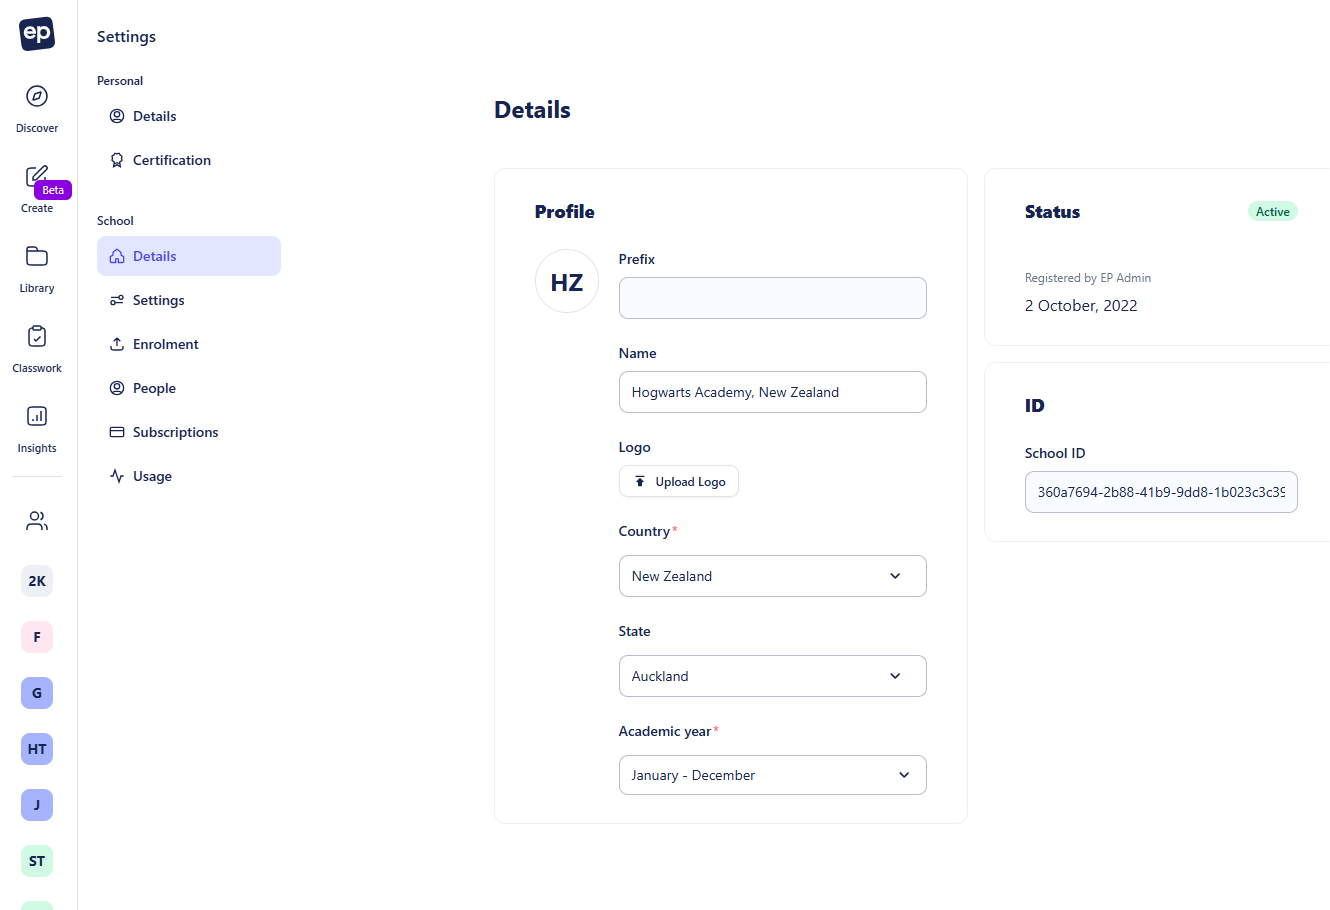Open the Discover compass icon

(x=37, y=96)
